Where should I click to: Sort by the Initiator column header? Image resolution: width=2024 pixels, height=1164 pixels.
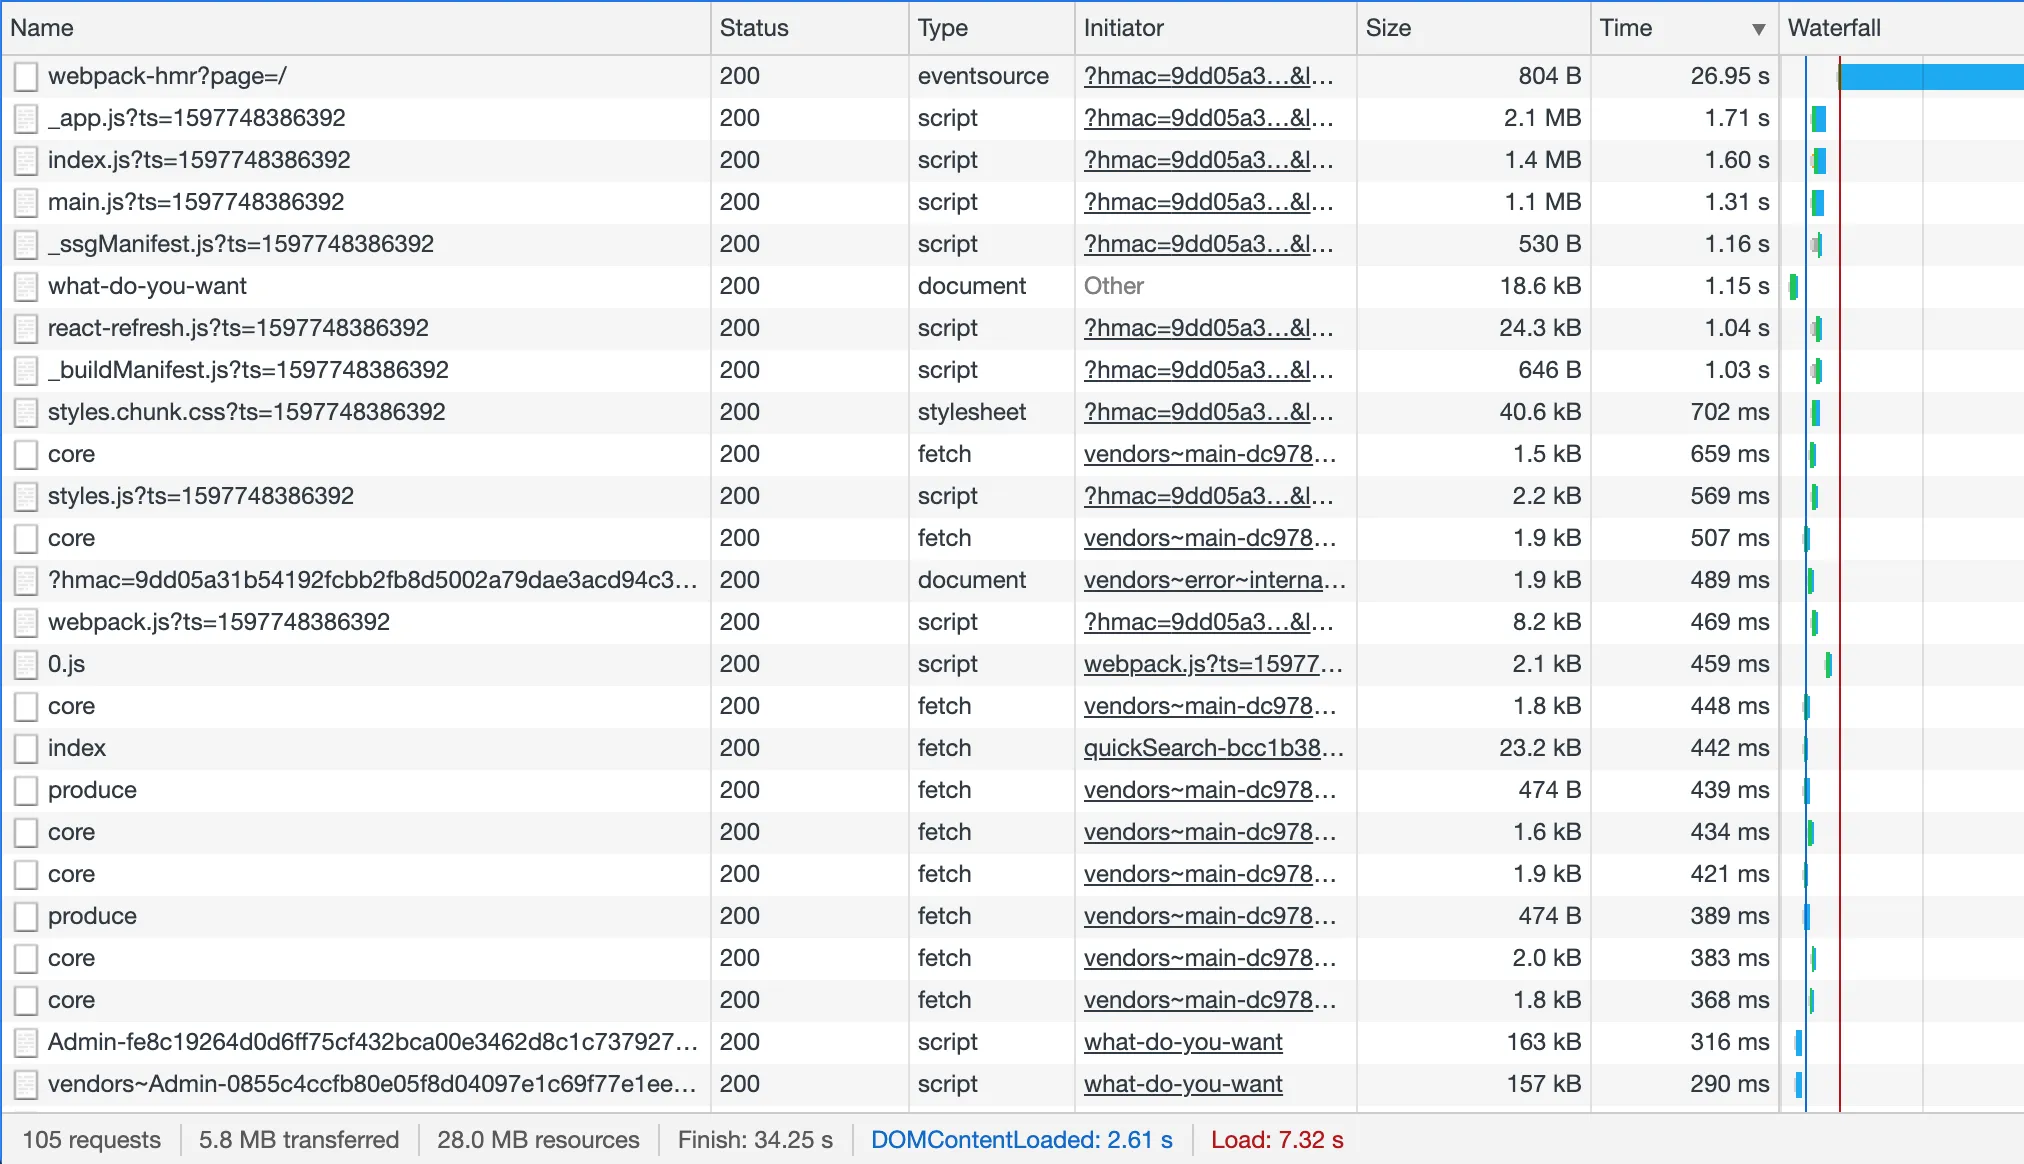click(1123, 28)
